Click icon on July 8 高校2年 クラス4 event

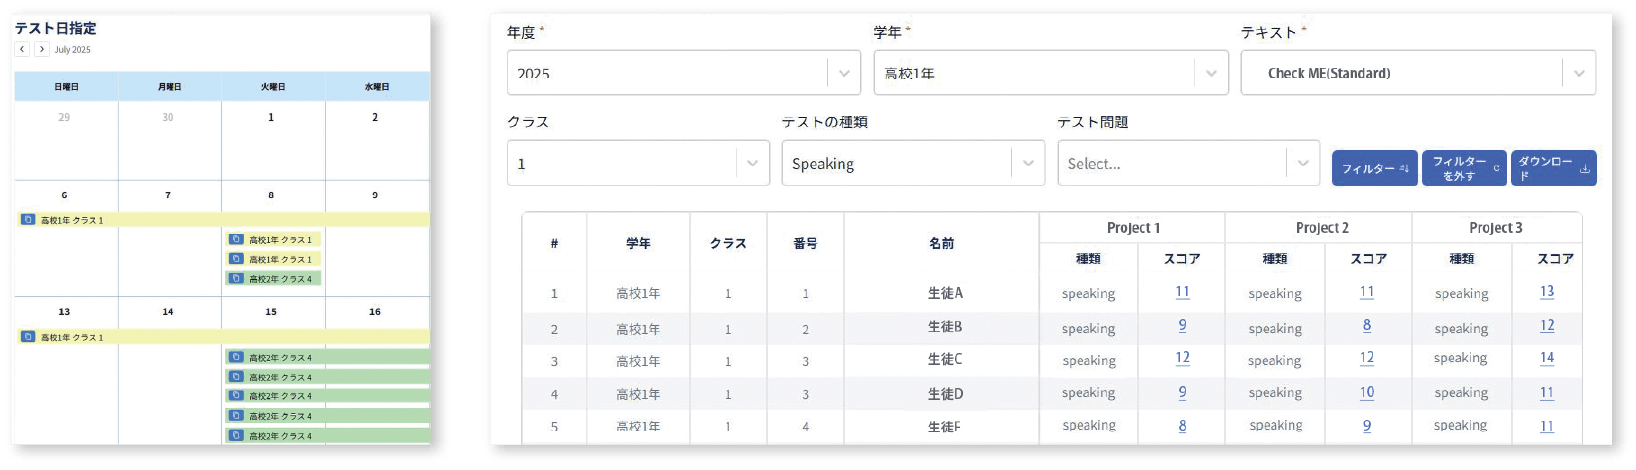click(x=236, y=279)
